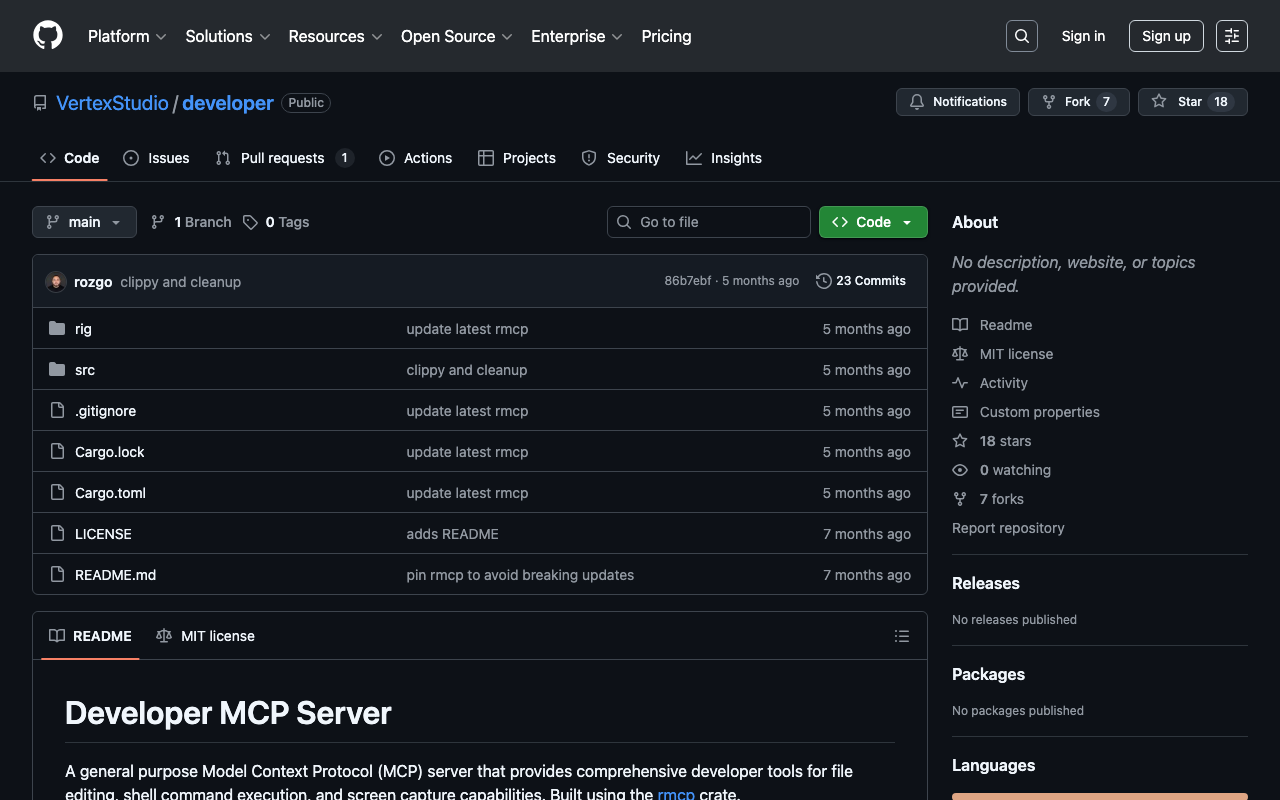
Task: Open the Insights tab
Action: 724,158
